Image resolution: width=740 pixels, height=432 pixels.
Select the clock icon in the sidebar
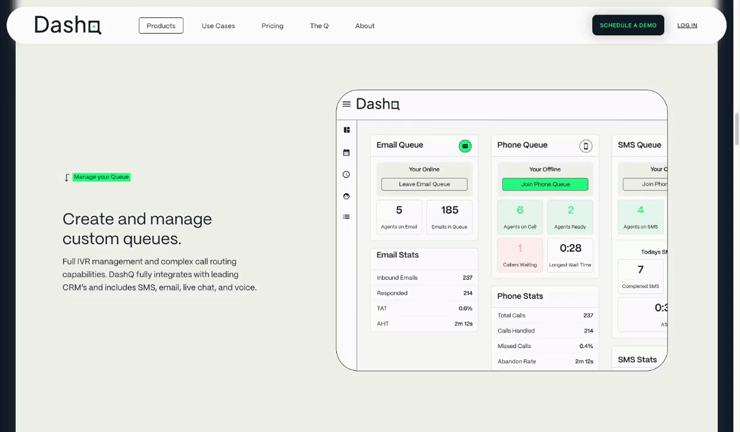tap(346, 175)
